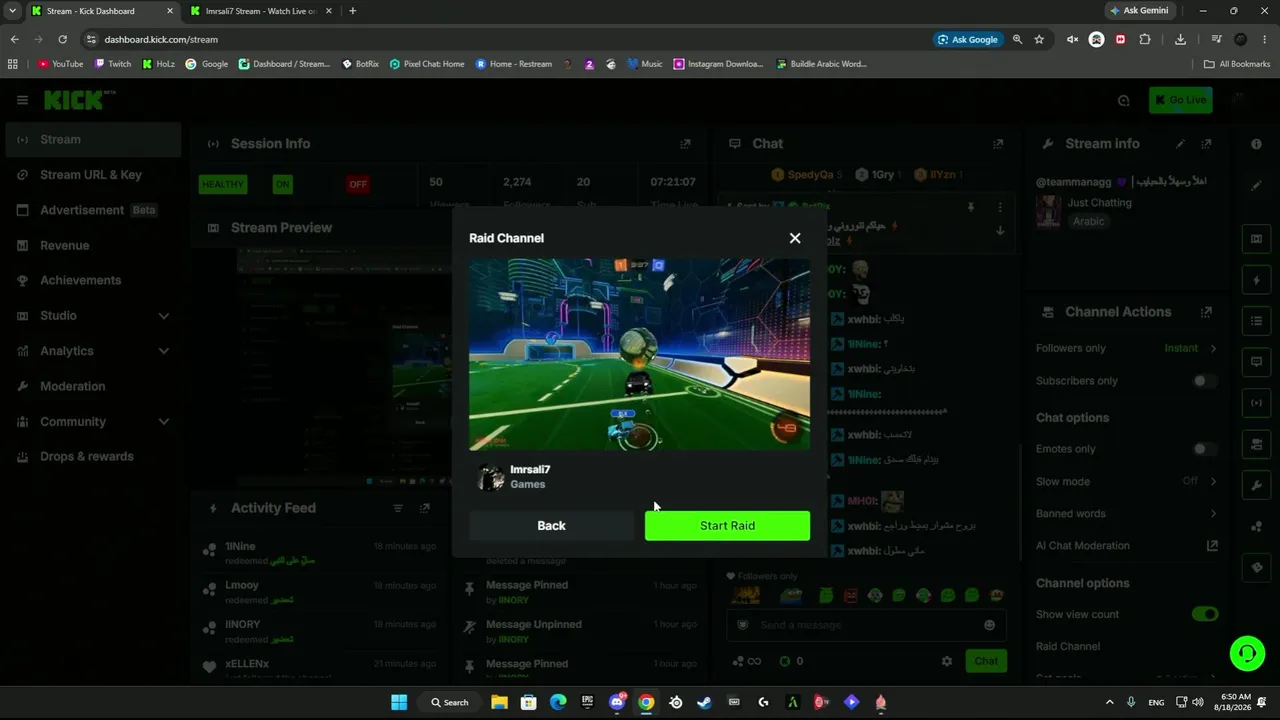Click the green Start Raid button
The image size is (1280, 720).
pos(727,526)
